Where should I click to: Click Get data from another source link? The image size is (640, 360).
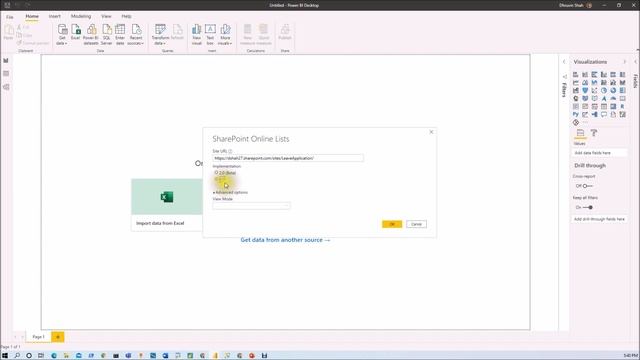(x=285, y=240)
